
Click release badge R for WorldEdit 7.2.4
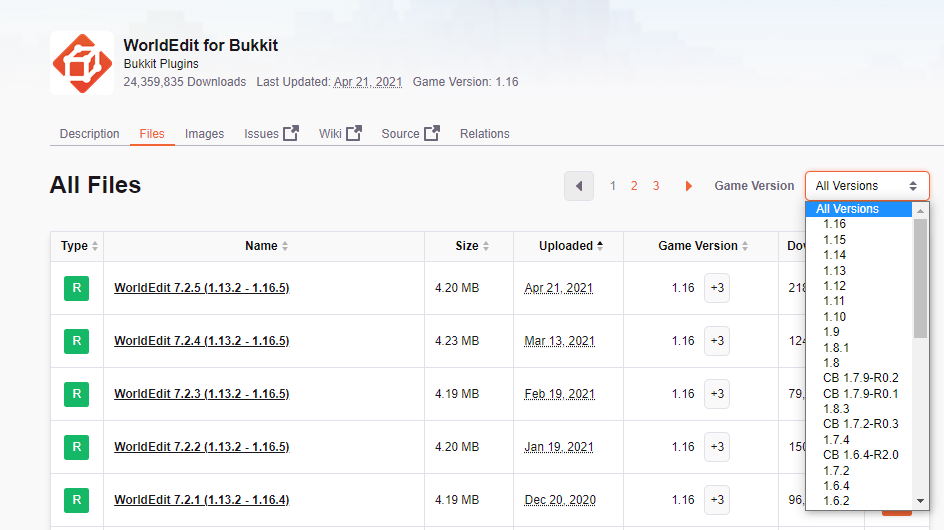(76, 341)
